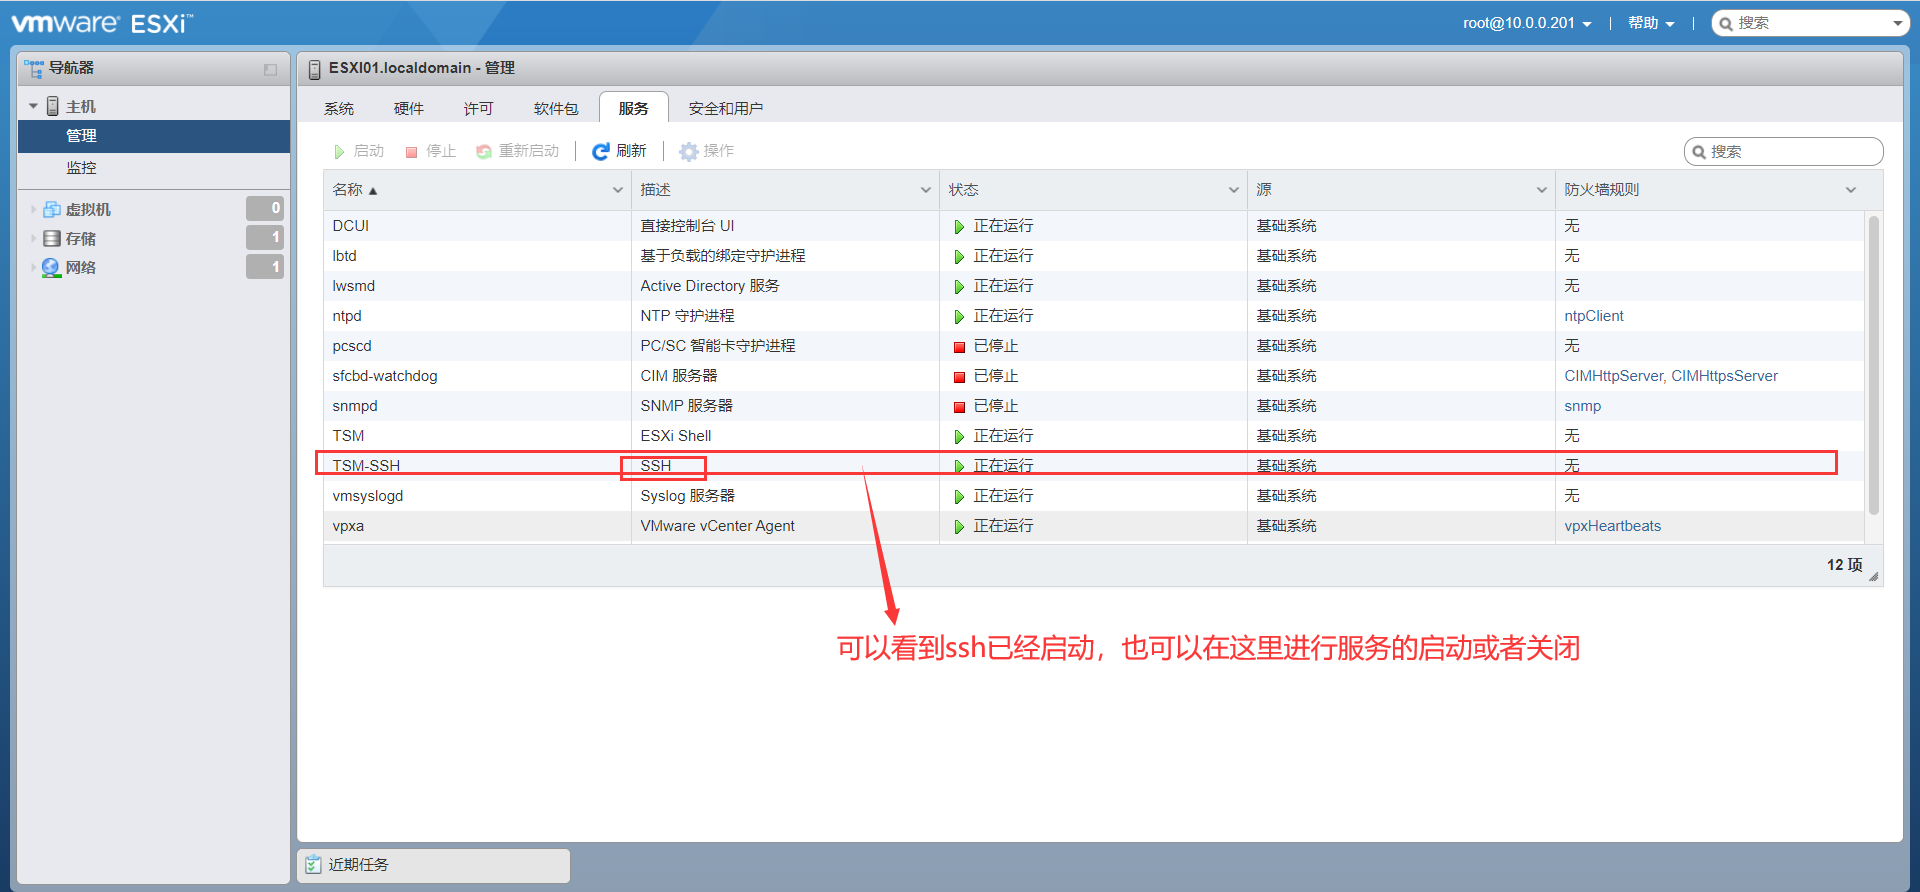The image size is (1920, 892).
Task: Click the table resize grip icon
Action: click(1873, 576)
